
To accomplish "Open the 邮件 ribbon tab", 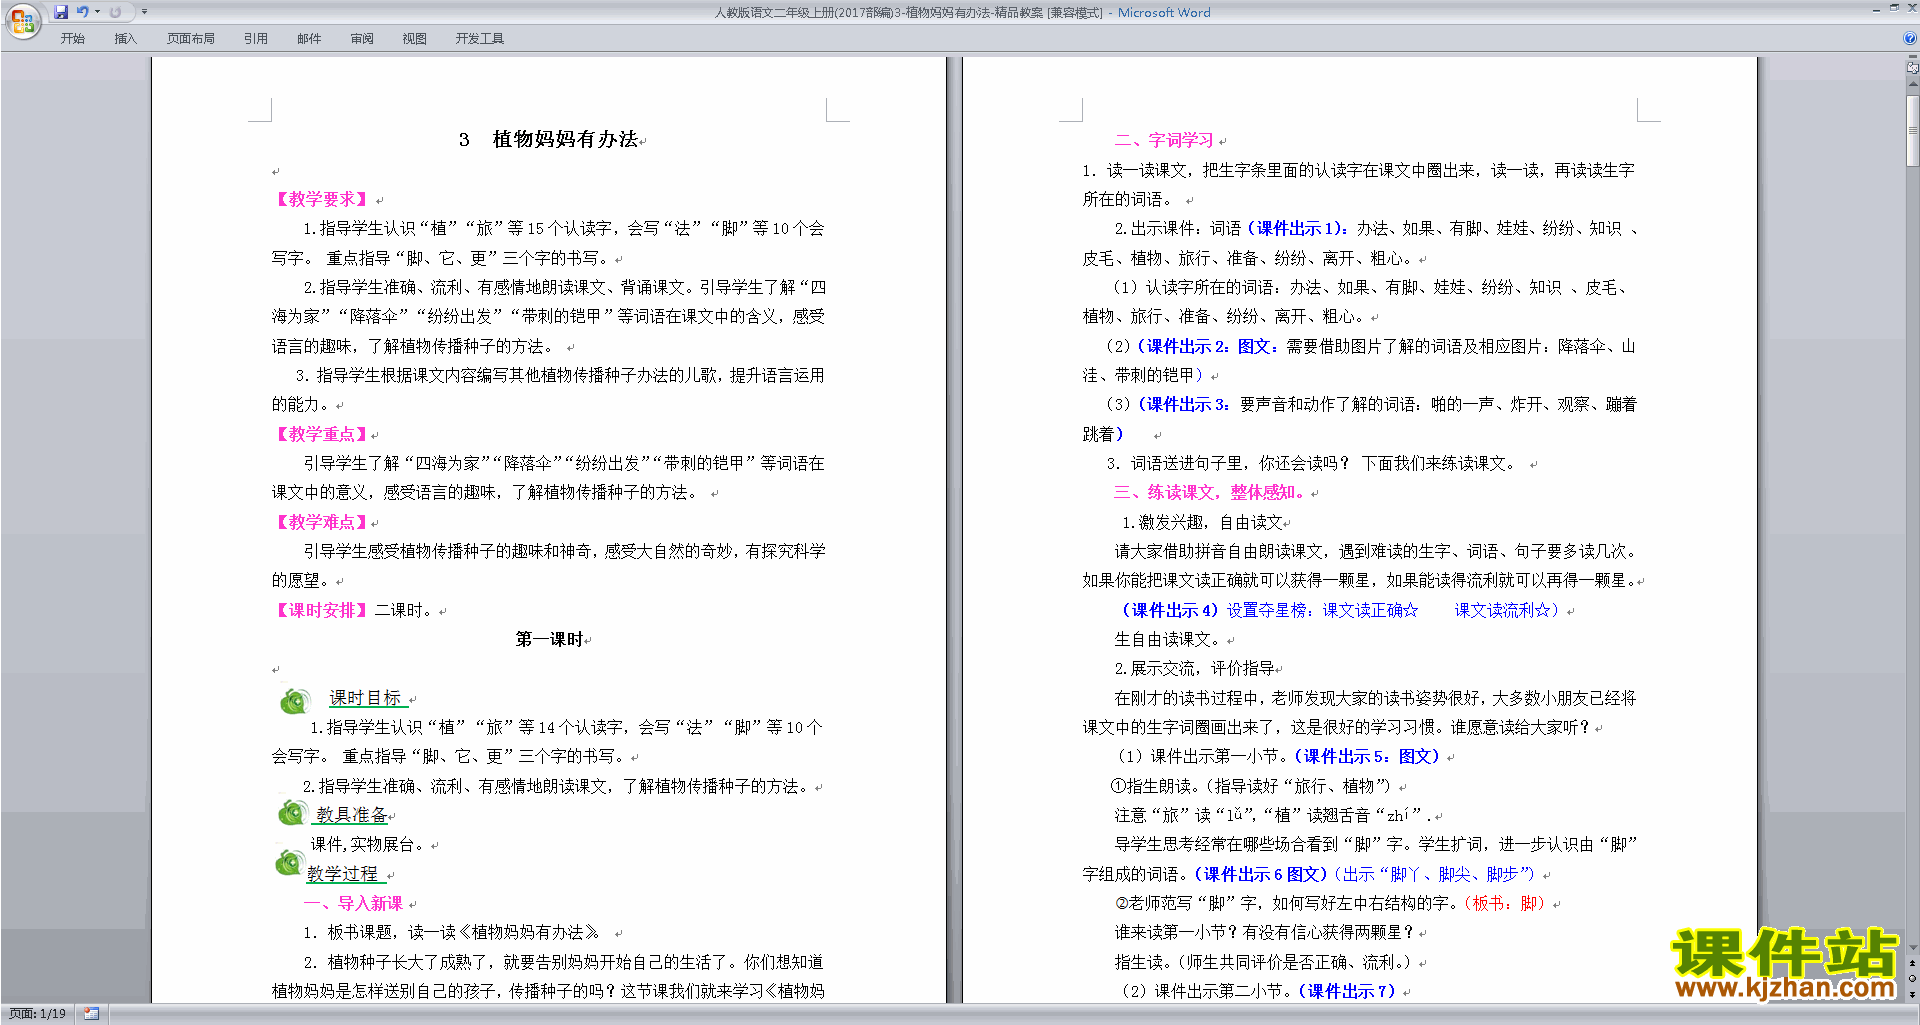I will (309, 39).
